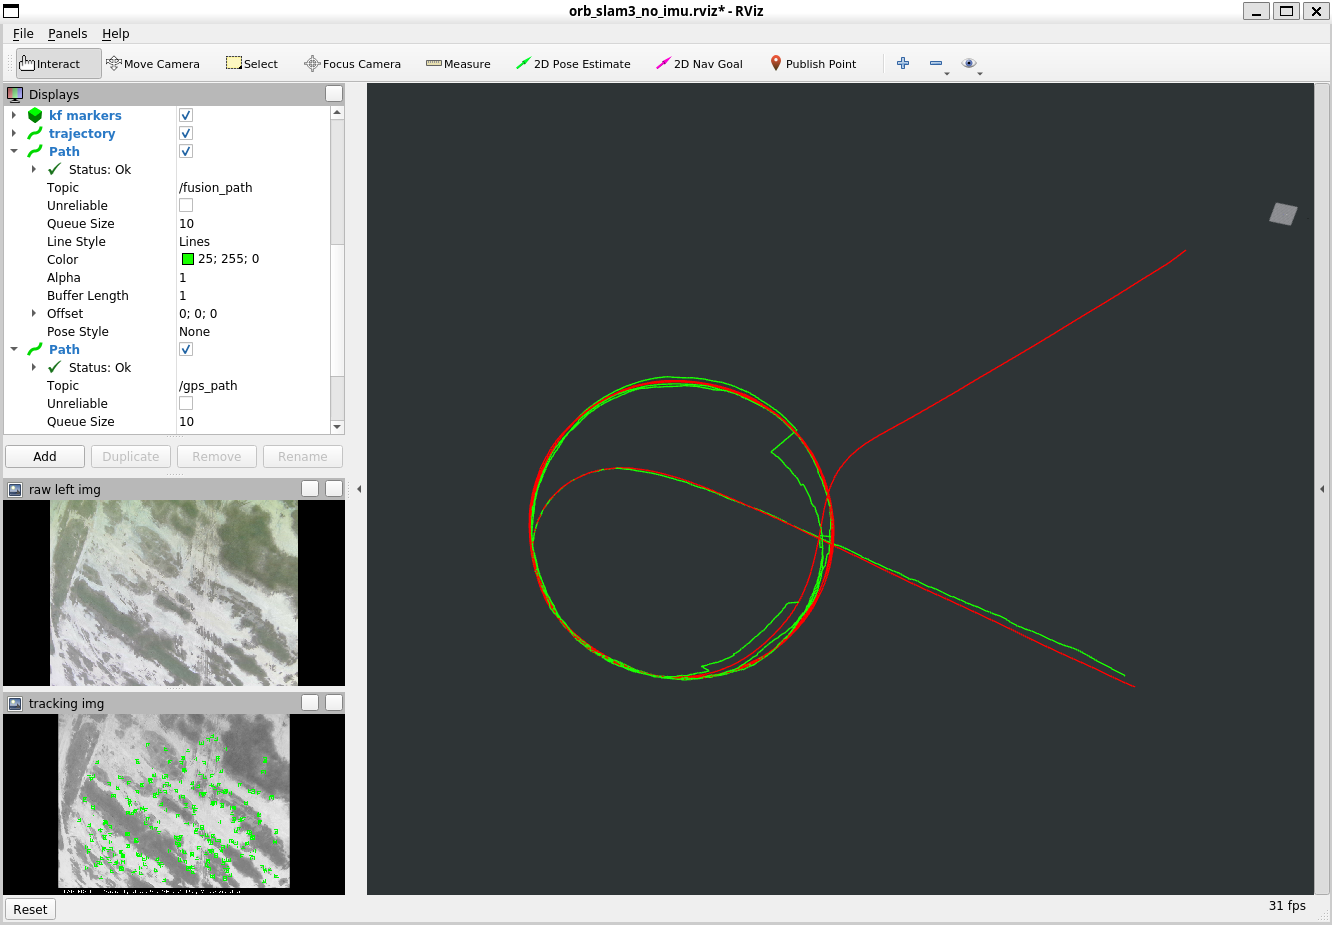The width and height of the screenshot is (1332, 925).
Task: Select the Move Camera tool
Action: (153, 63)
